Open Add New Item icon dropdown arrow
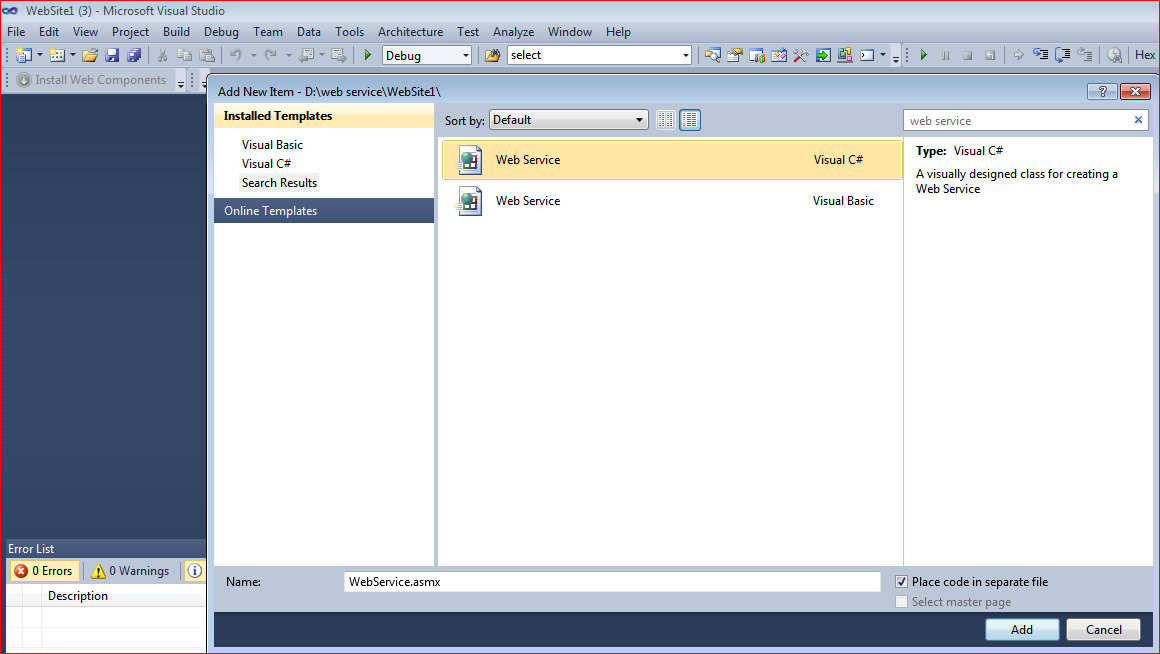This screenshot has height=654, width=1160. pos(72,55)
